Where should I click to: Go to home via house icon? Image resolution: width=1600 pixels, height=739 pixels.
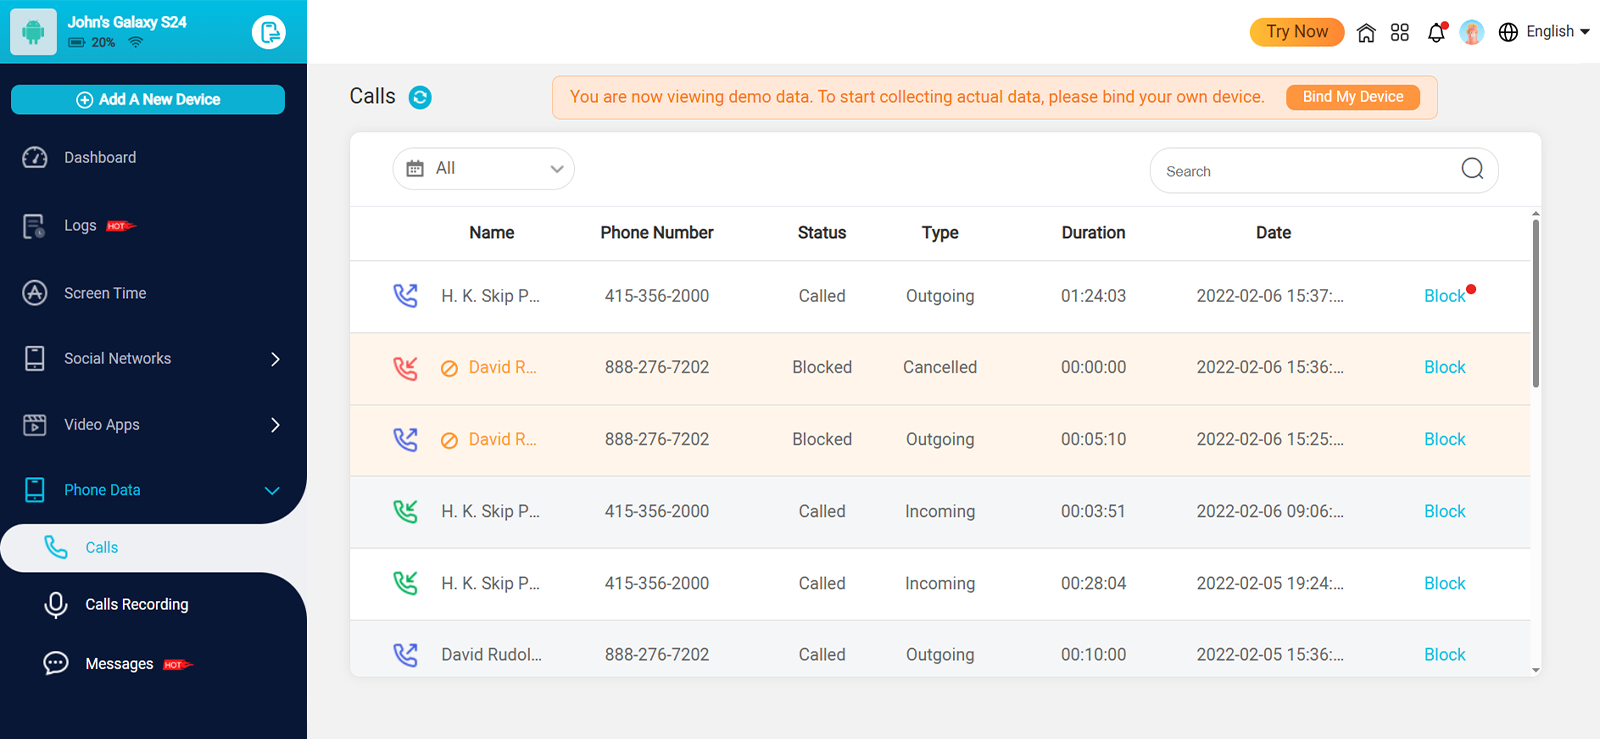[x=1366, y=32]
